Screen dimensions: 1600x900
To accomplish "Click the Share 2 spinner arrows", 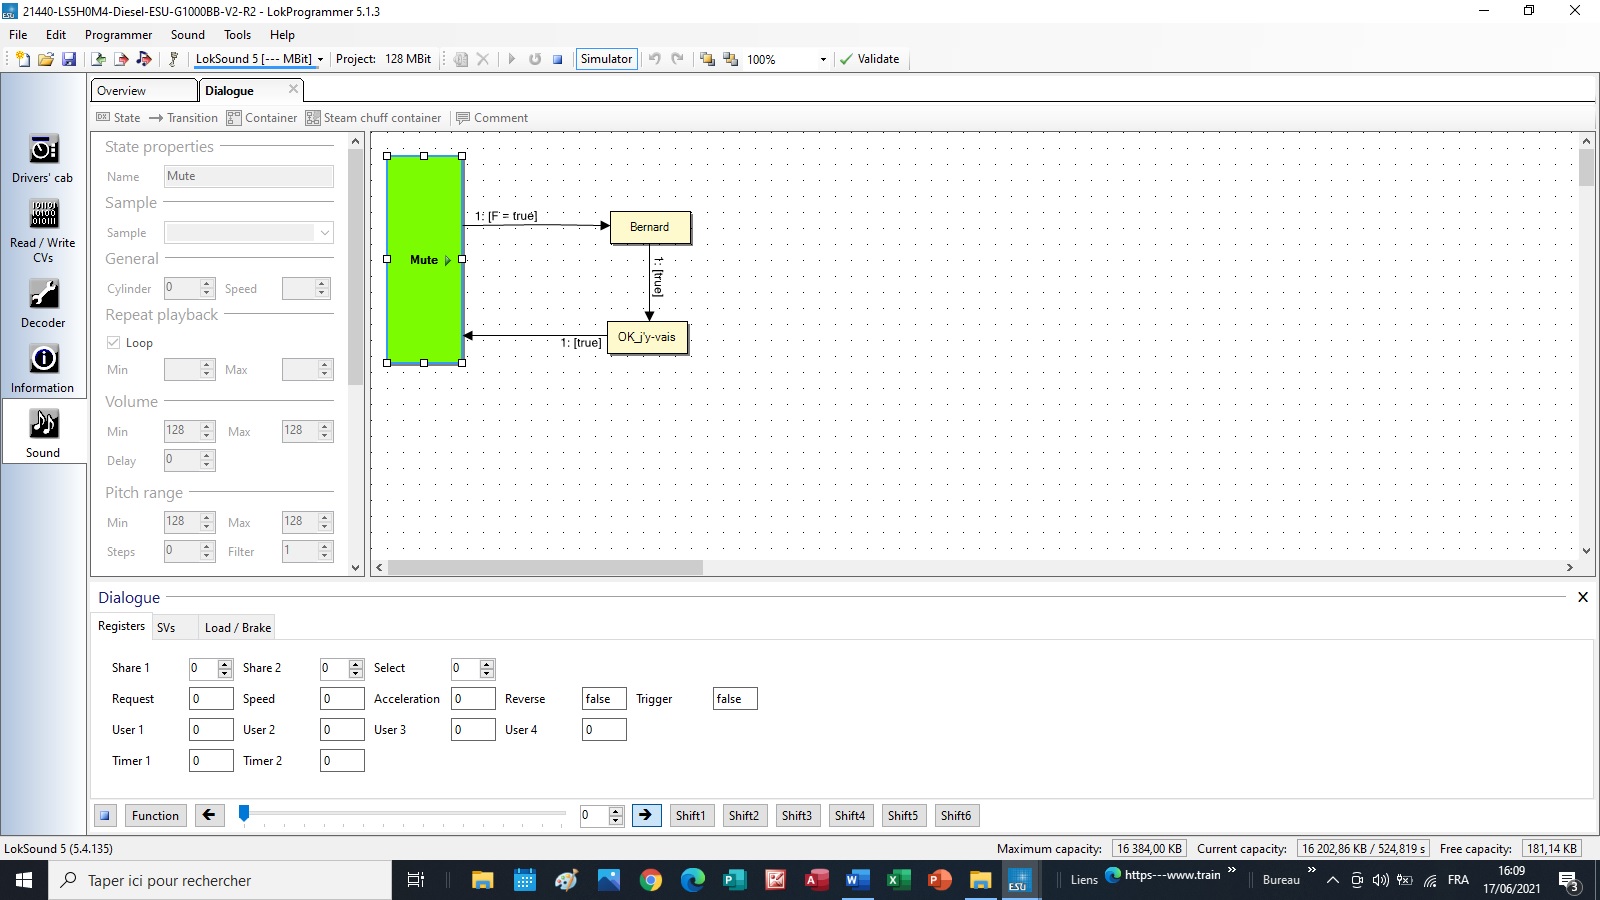I will click(x=356, y=668).
